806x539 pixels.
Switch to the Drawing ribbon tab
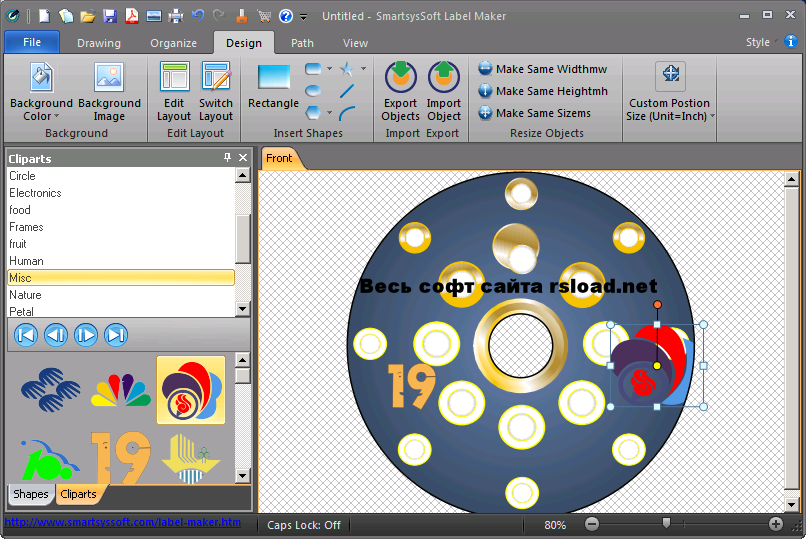click(x=98, y=43)
